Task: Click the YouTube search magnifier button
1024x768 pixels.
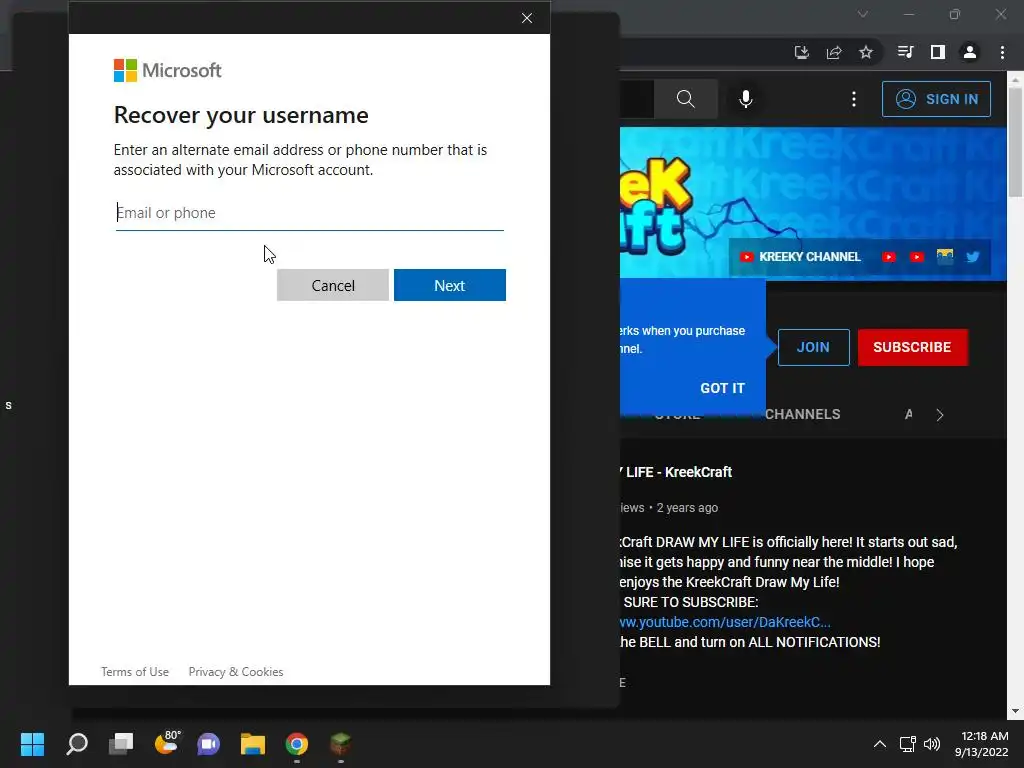Action: 685,99
